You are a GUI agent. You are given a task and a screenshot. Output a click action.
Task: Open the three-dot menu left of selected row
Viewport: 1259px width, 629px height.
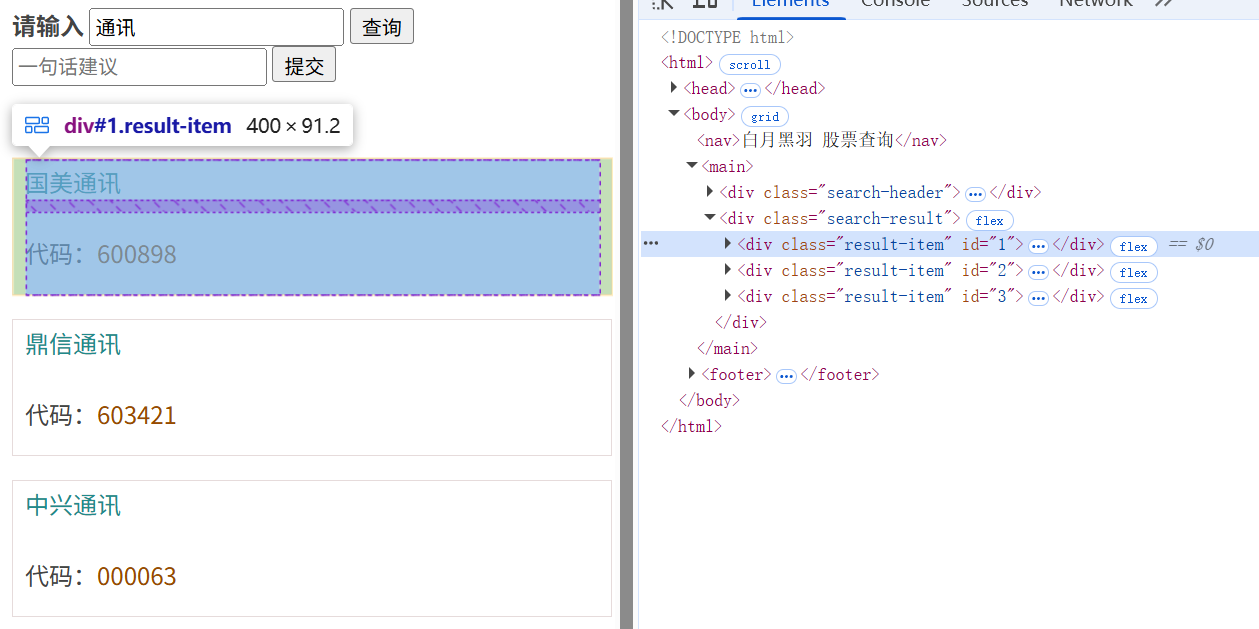coord(651,243)
